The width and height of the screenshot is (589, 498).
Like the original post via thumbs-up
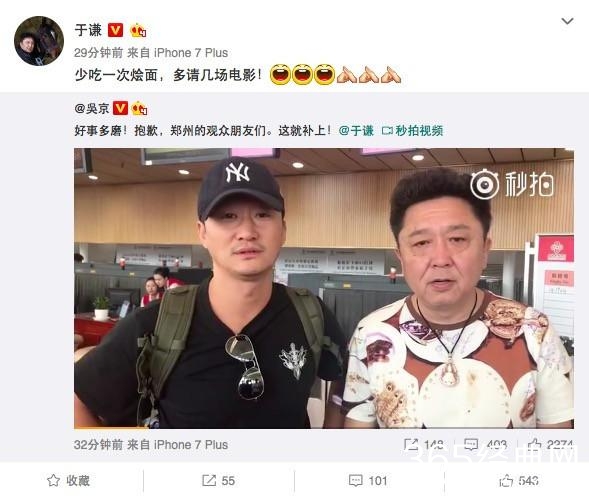point(534,445)
